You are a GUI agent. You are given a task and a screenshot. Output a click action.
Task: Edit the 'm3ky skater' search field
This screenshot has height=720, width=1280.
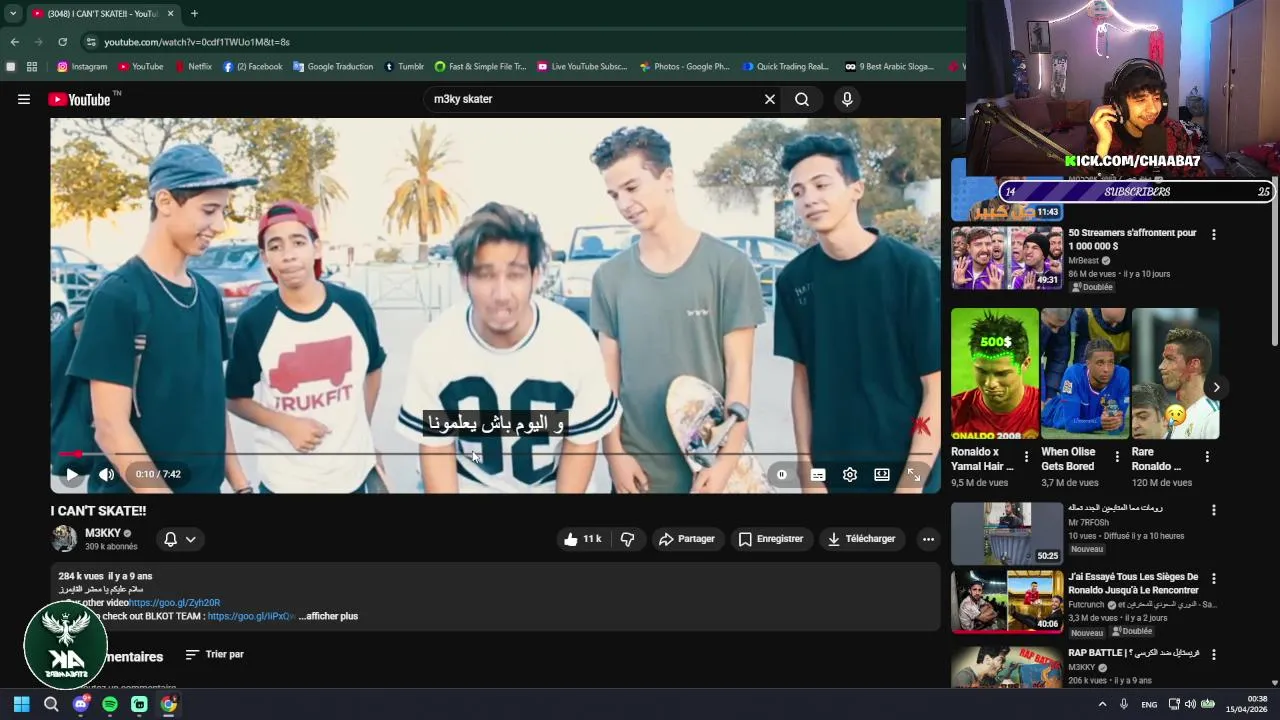[x=593, y=99]
